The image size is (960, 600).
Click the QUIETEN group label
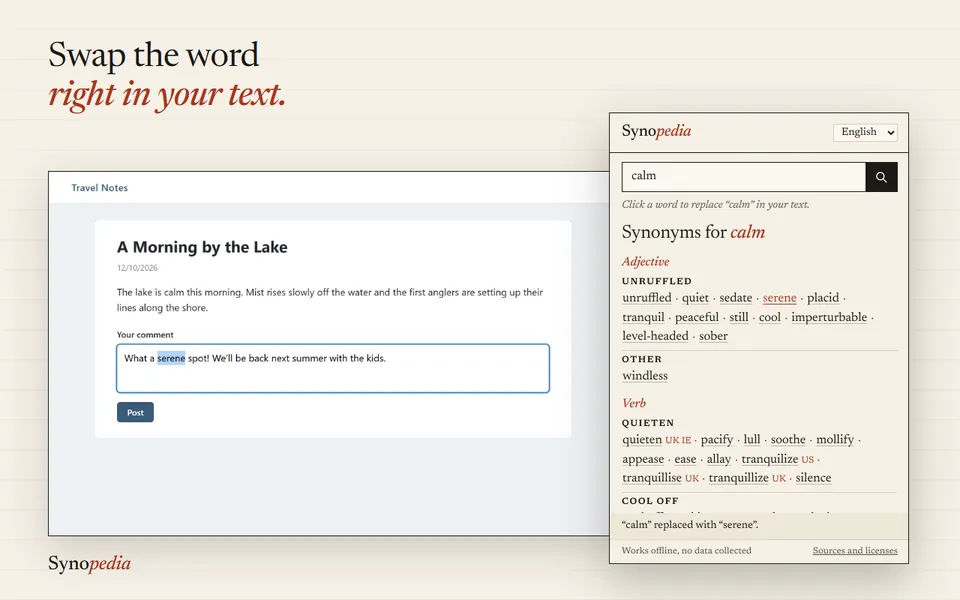point(648,423)
